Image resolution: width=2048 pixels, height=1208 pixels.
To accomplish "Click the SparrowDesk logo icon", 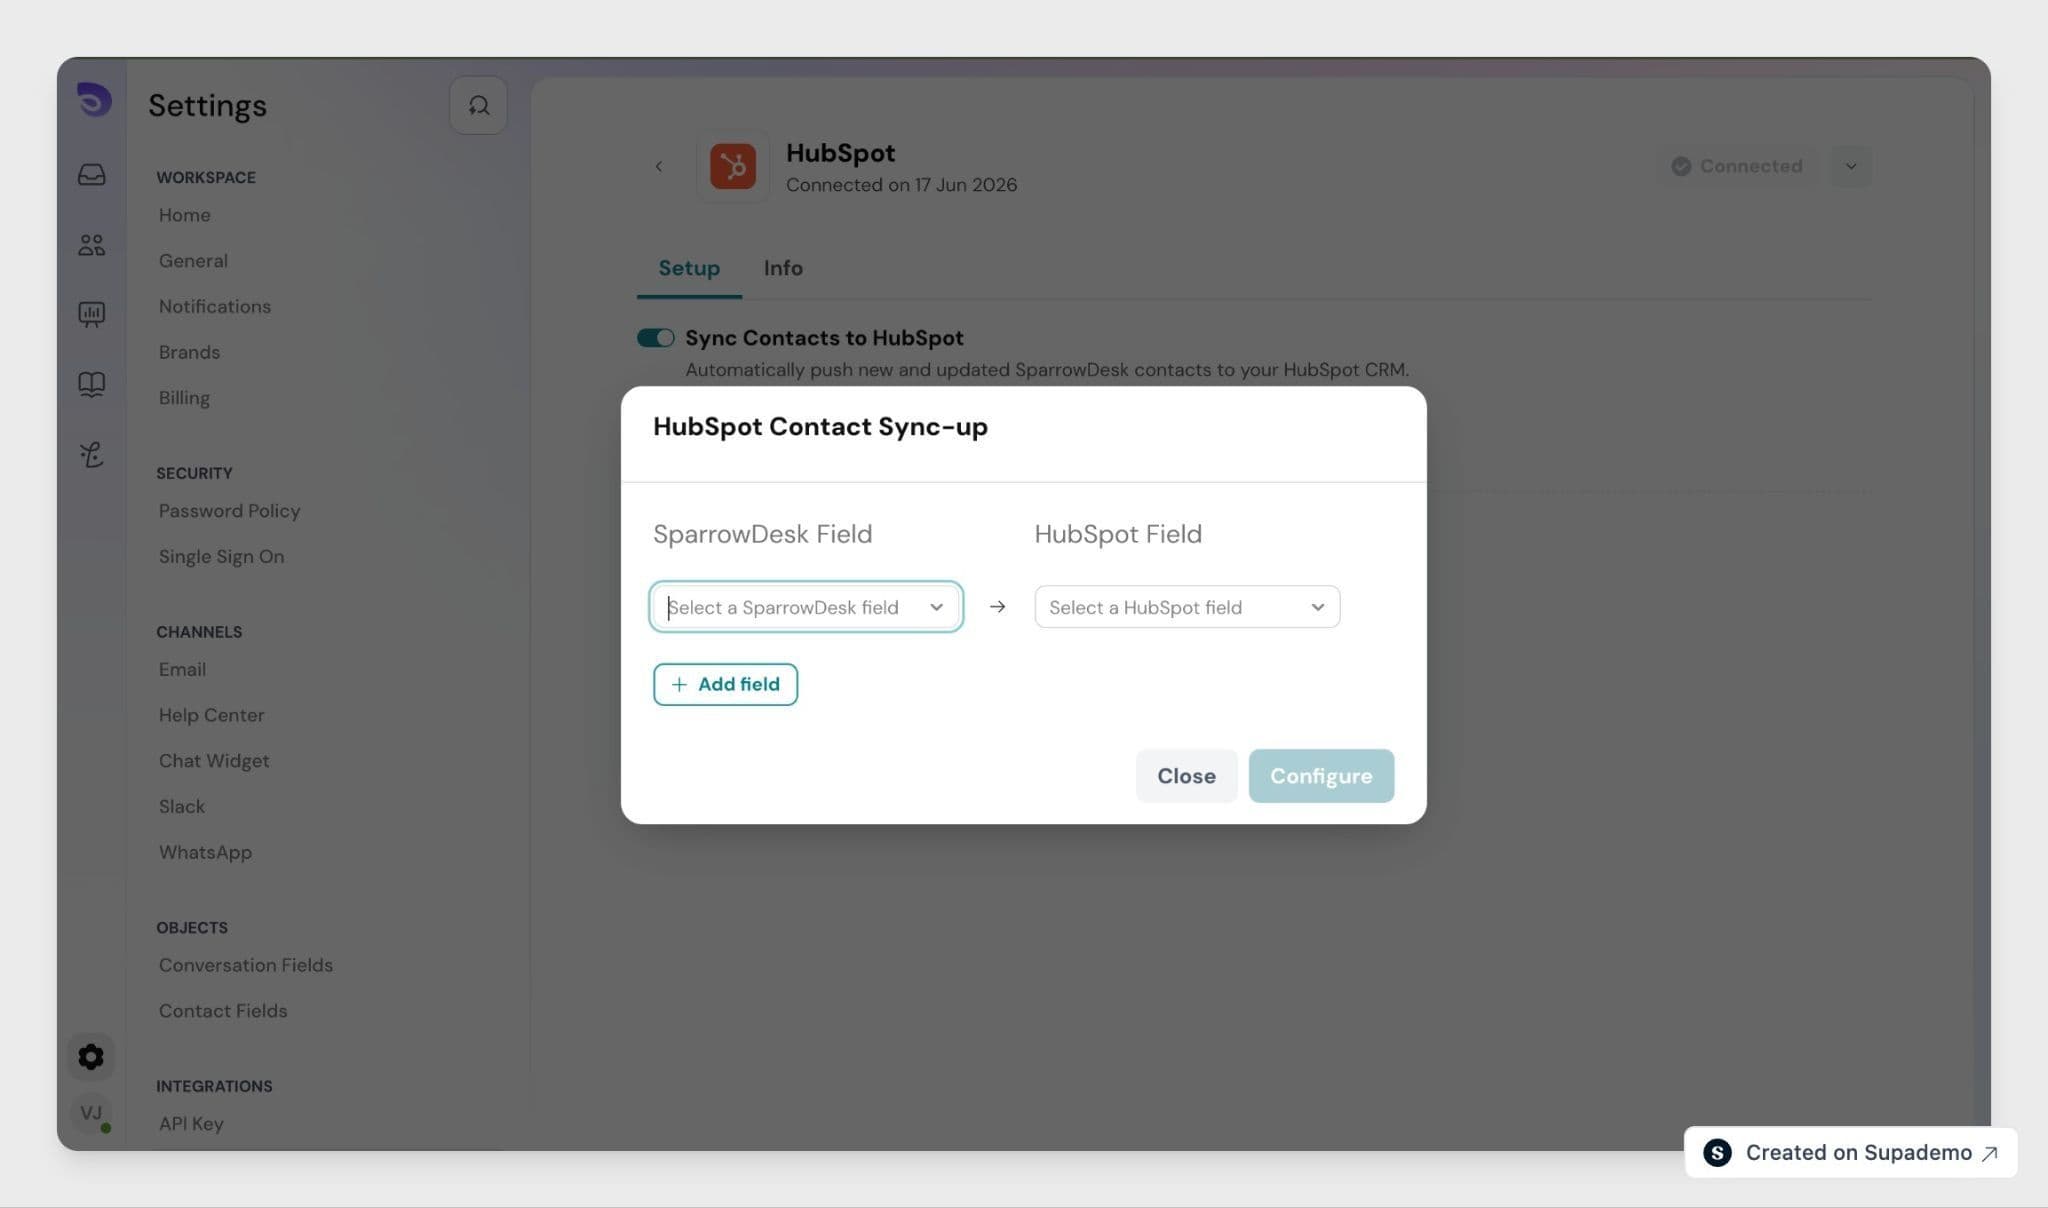I will 94,100.
